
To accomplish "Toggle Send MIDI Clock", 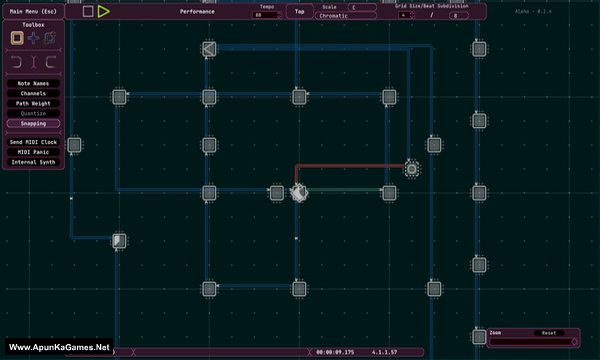I will click(33, 142).
